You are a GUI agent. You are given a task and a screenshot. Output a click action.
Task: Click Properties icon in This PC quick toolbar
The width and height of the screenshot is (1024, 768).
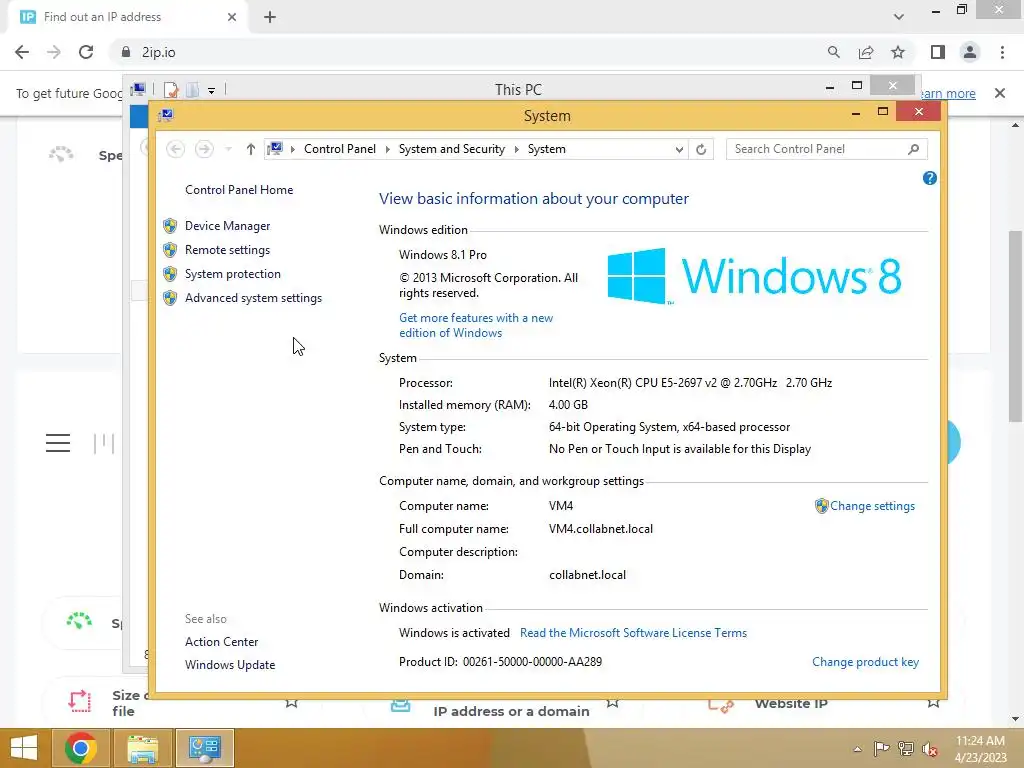(x=171, y=89)
